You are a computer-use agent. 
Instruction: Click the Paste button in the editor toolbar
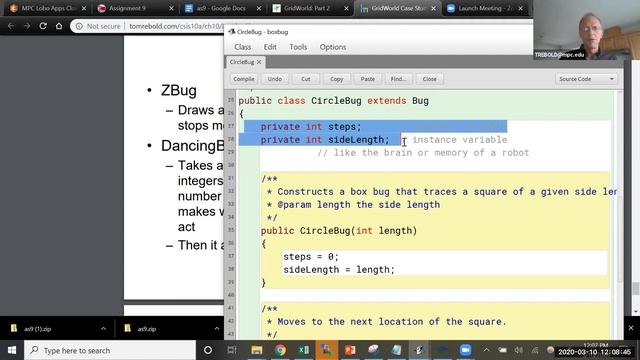click(367, 79)
